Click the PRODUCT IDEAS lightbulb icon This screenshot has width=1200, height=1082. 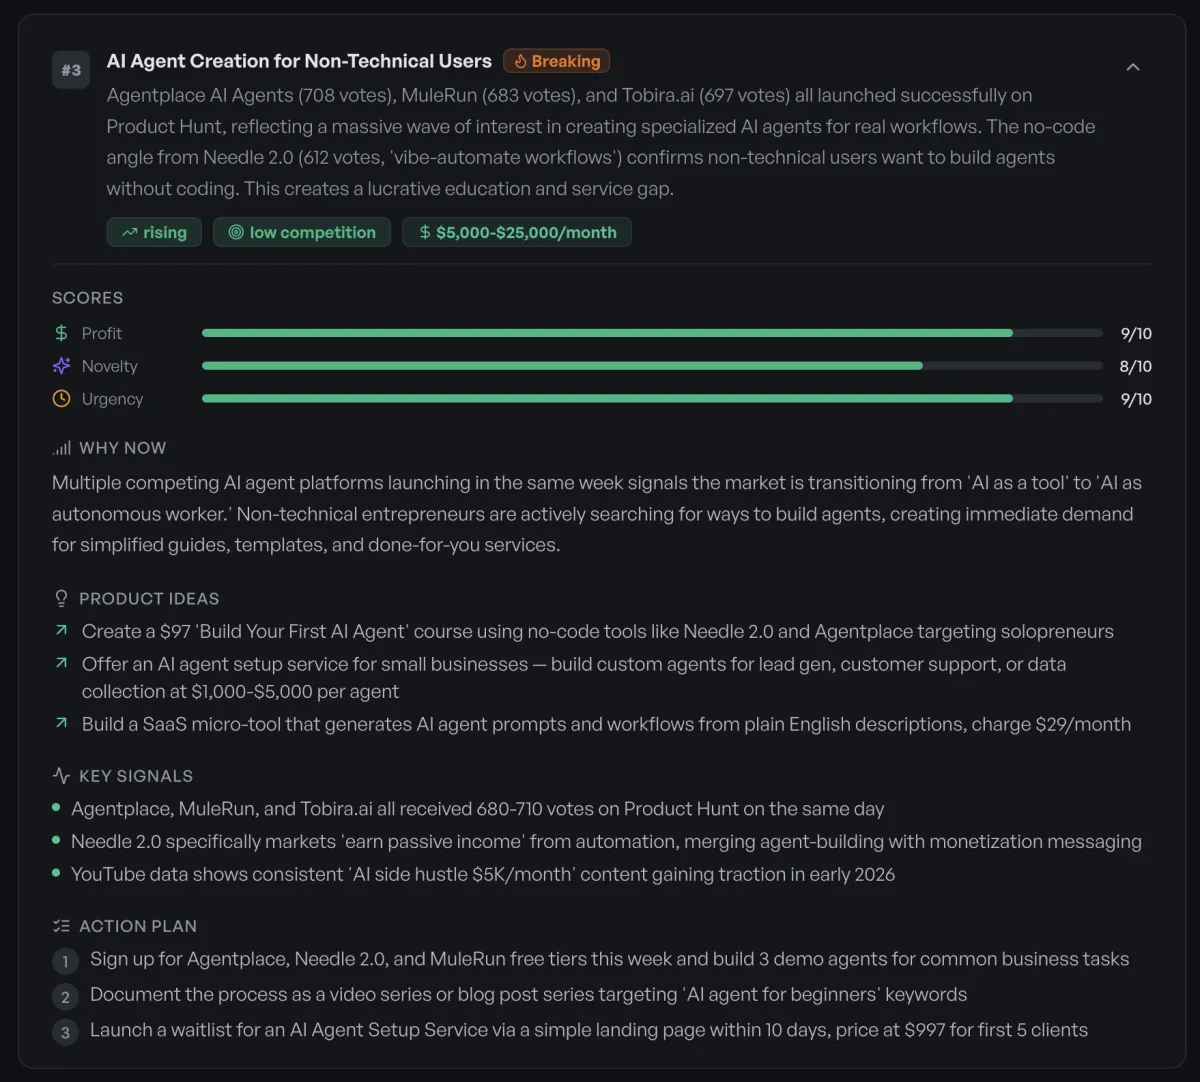(62, 598)
